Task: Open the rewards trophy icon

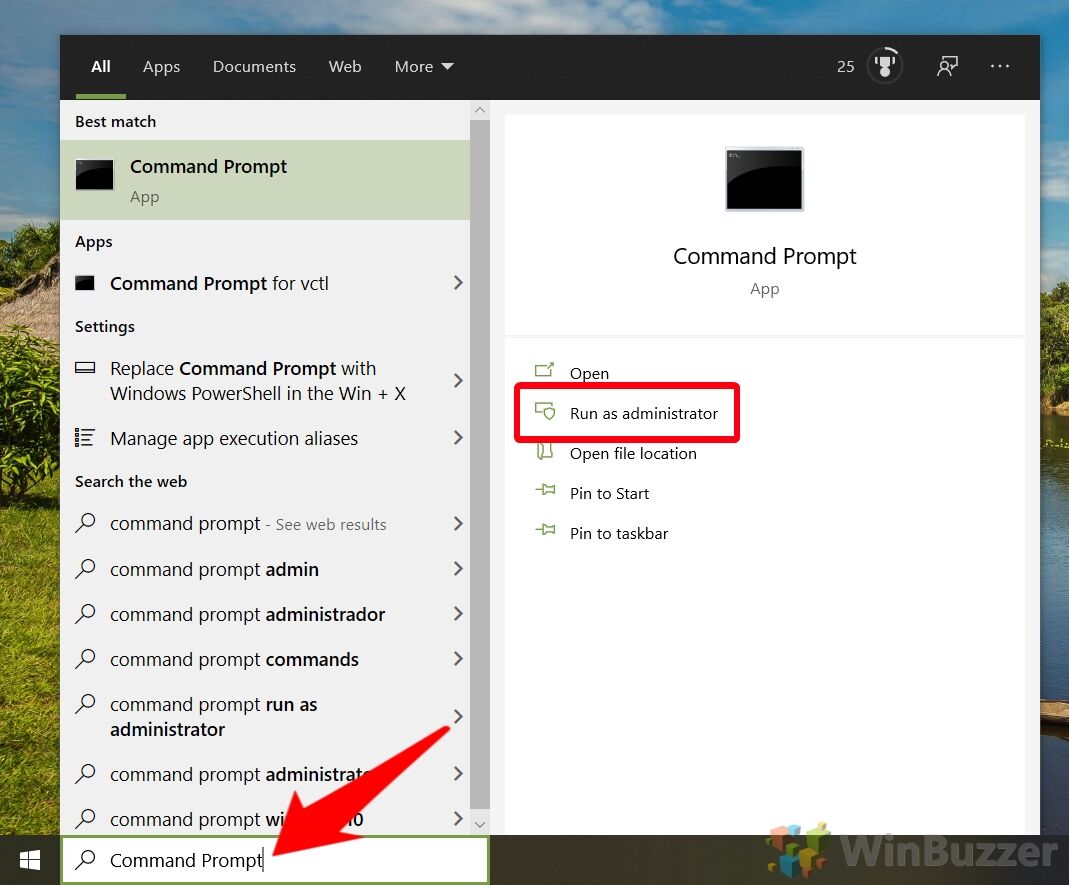Action: [x=884, y=66]
